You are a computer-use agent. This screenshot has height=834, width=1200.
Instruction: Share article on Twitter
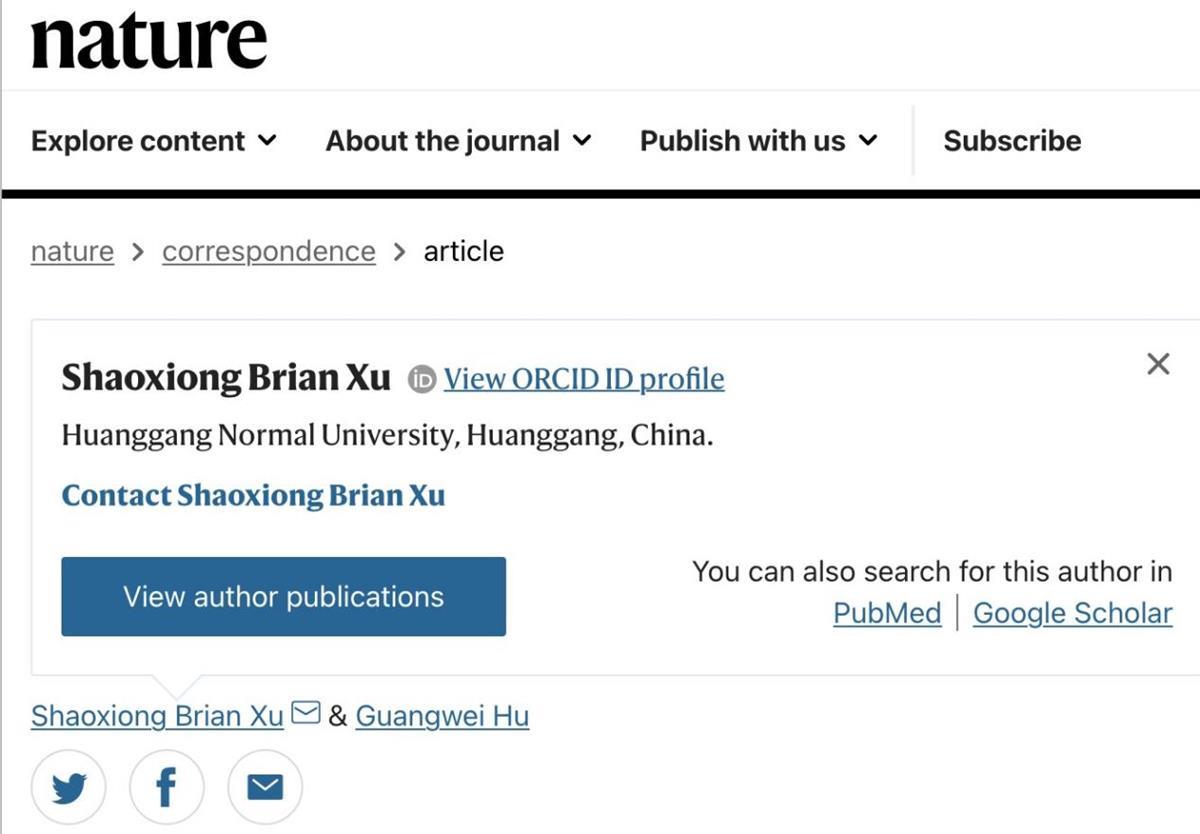pos(69,789)
